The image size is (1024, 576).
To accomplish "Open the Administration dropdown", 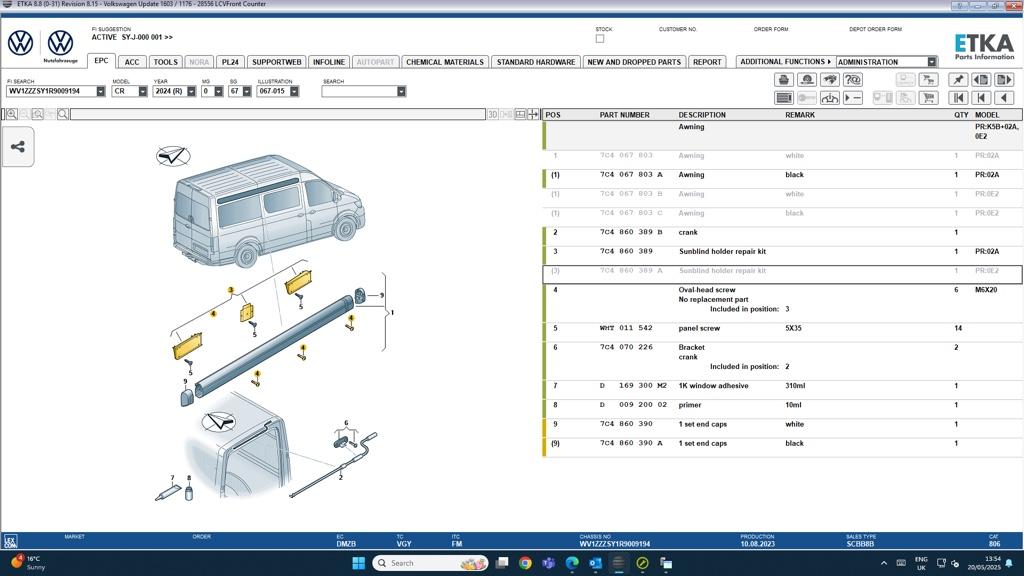I will coord(932,62).
